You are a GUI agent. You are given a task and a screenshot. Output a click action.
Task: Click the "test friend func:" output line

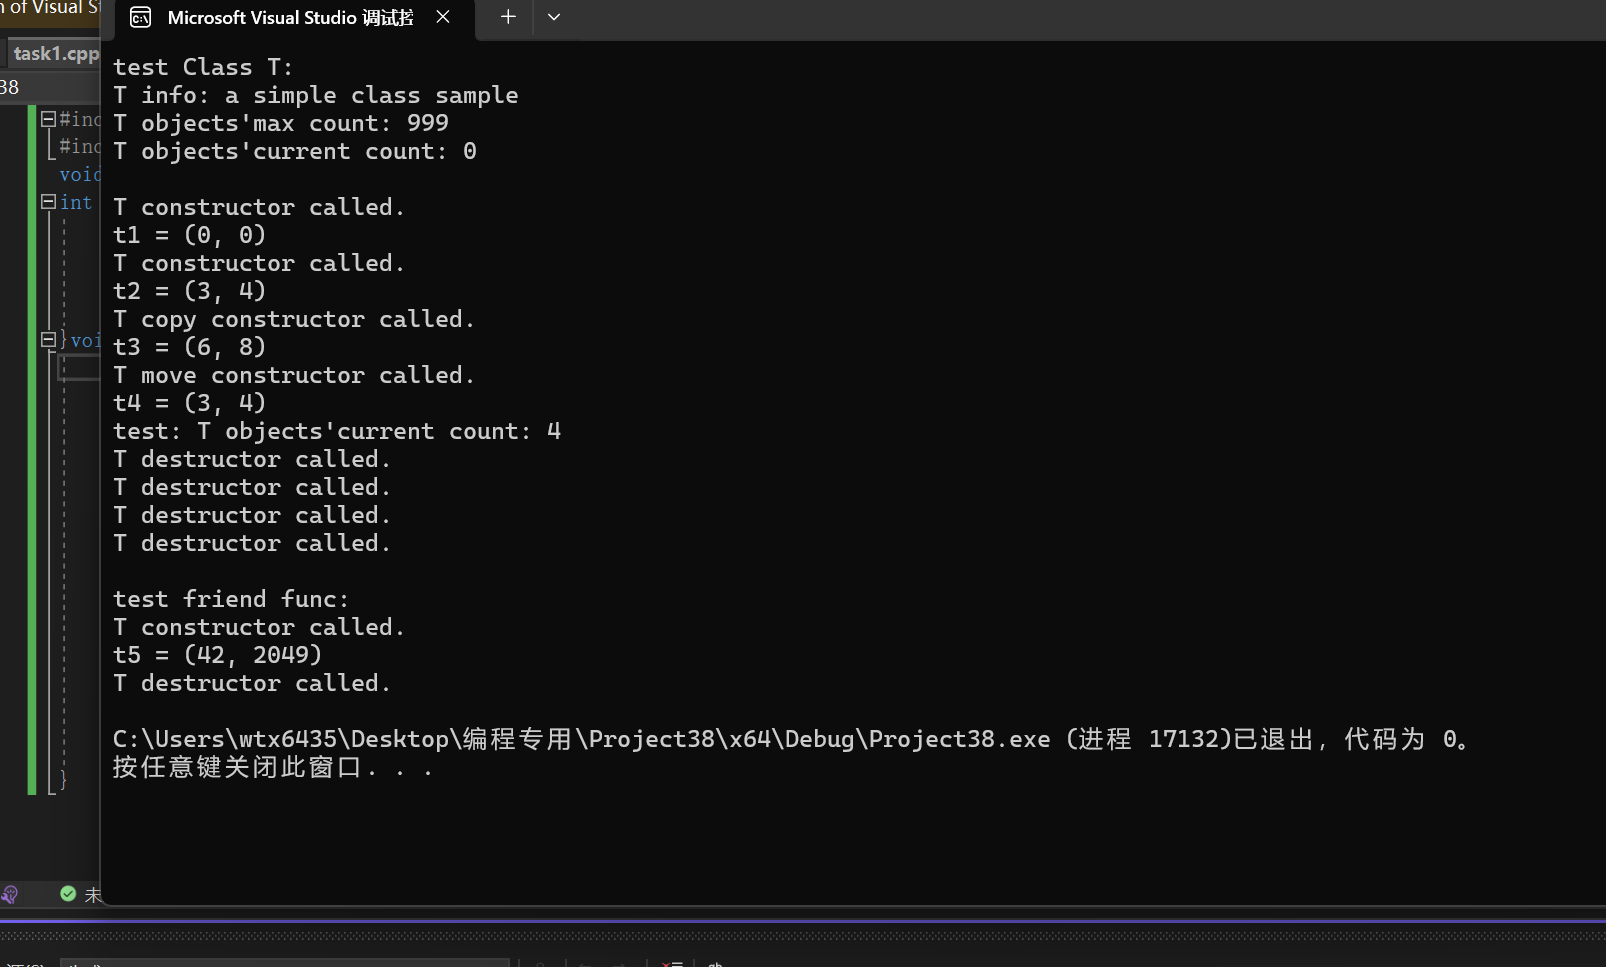(231, 599)
